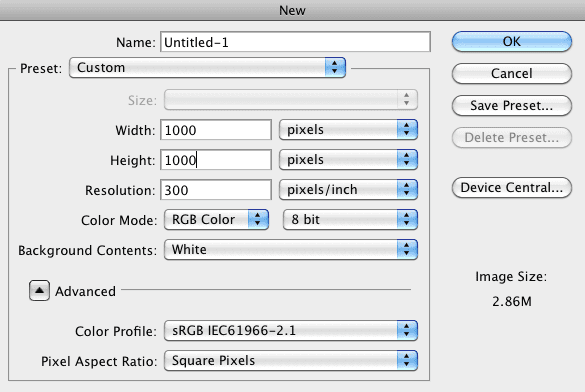Open the Width units pixels dropdown
Viewport: 585px width, 392px height.
pos(348,130)
